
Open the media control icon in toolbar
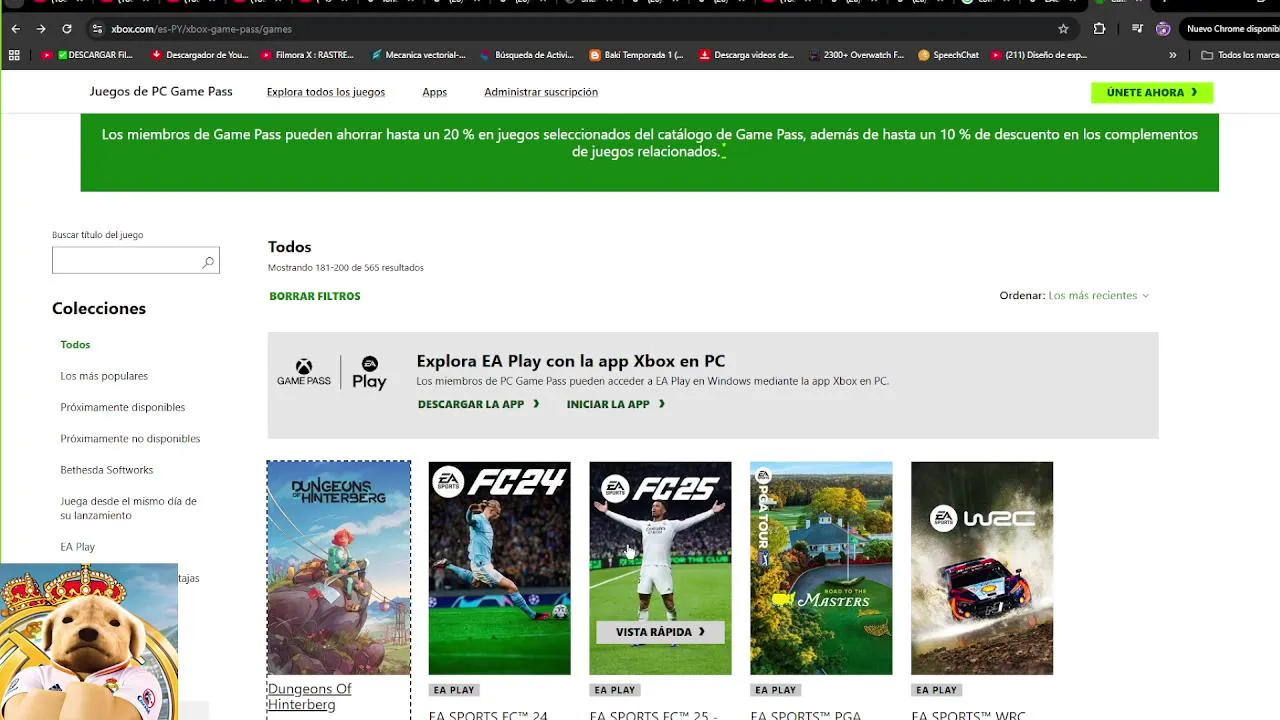pos(1137,29)
